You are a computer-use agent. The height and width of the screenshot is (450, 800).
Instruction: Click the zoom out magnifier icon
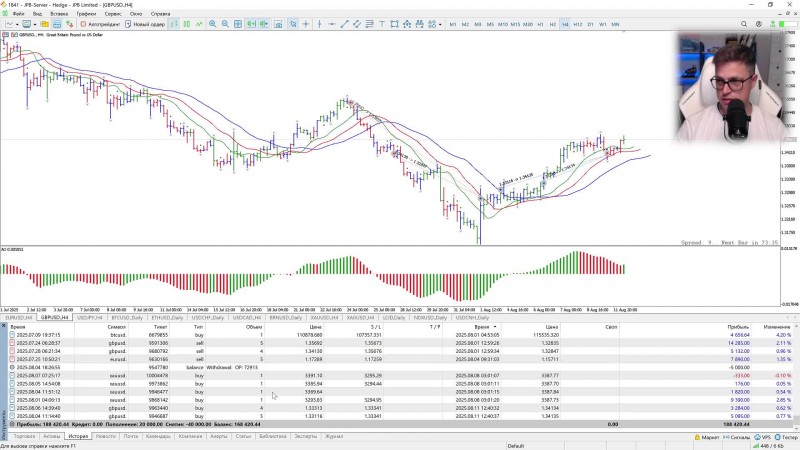coord(225,24)
